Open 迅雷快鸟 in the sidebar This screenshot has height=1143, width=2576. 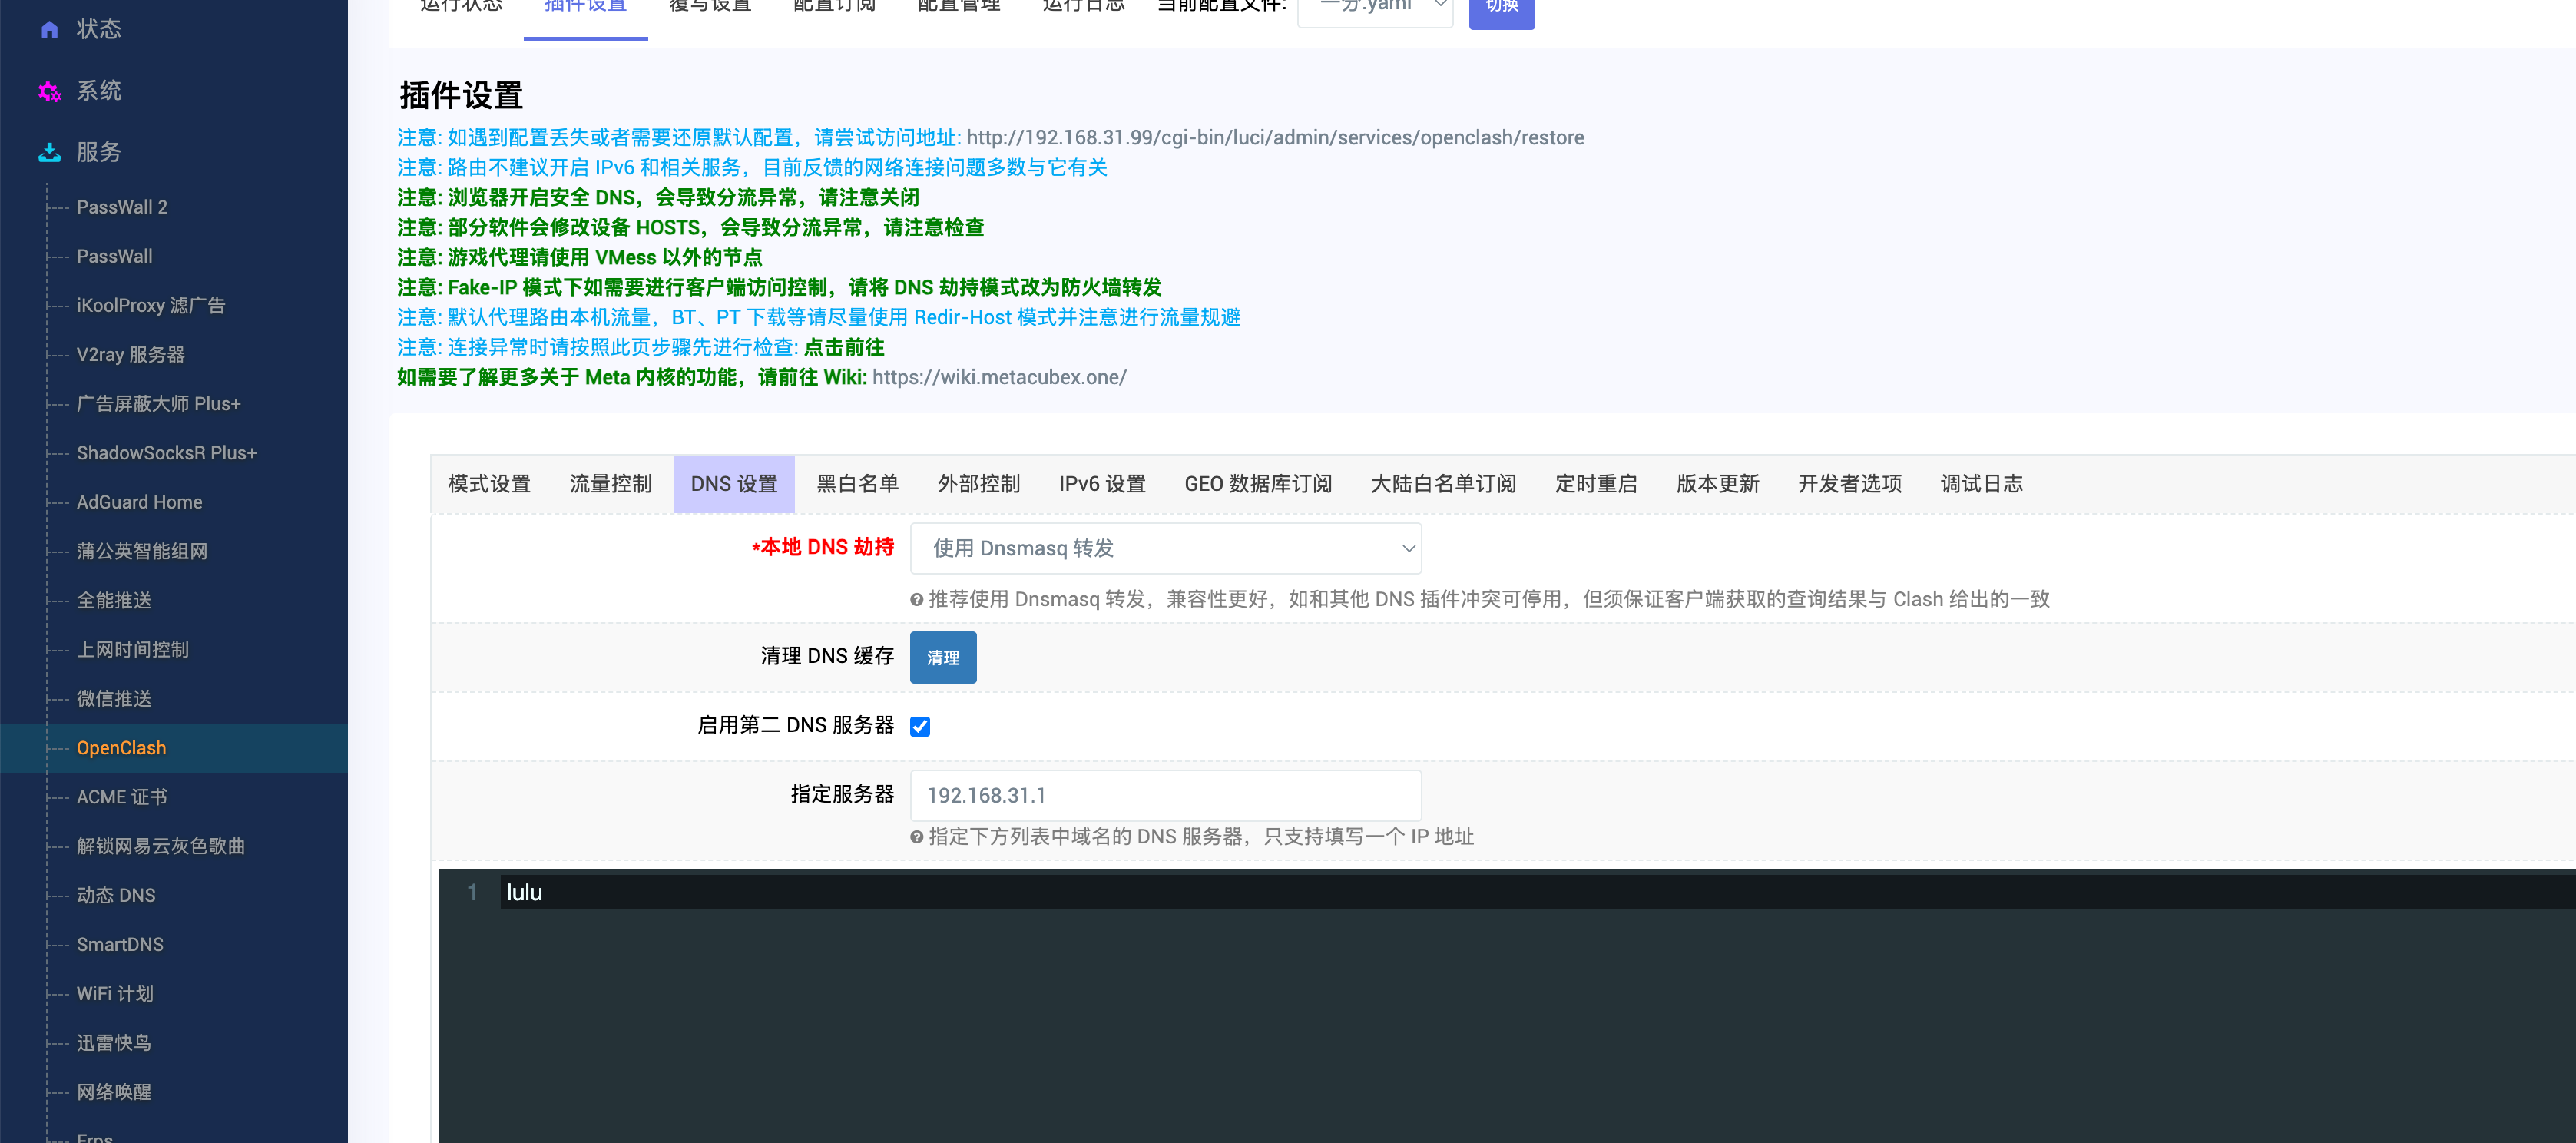tap(114, 1042)
